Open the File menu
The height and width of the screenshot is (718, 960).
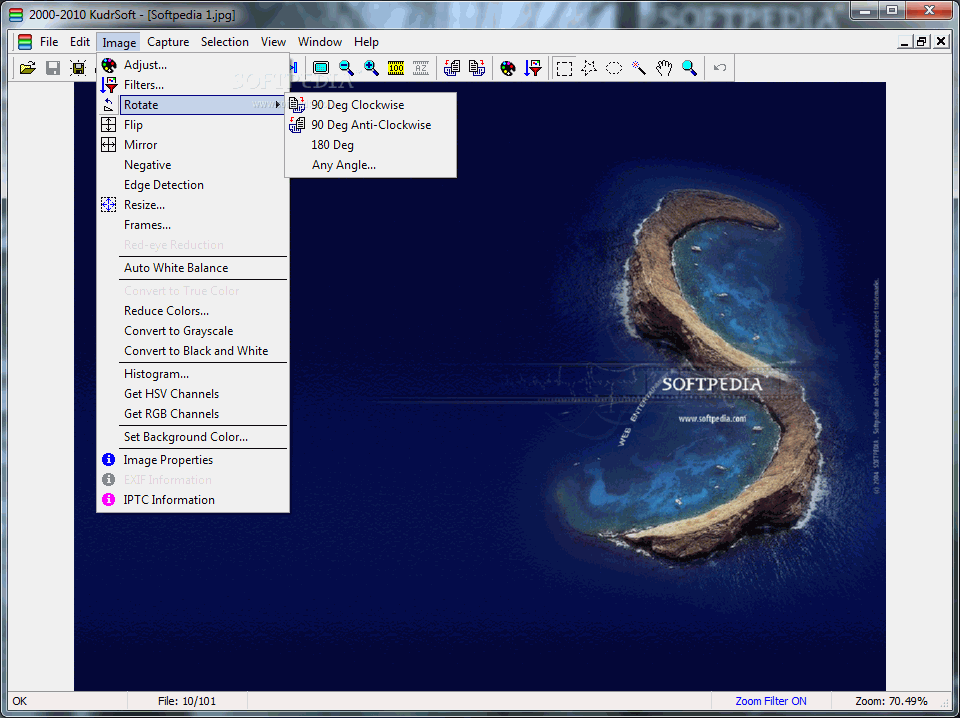tap(49, 42)
